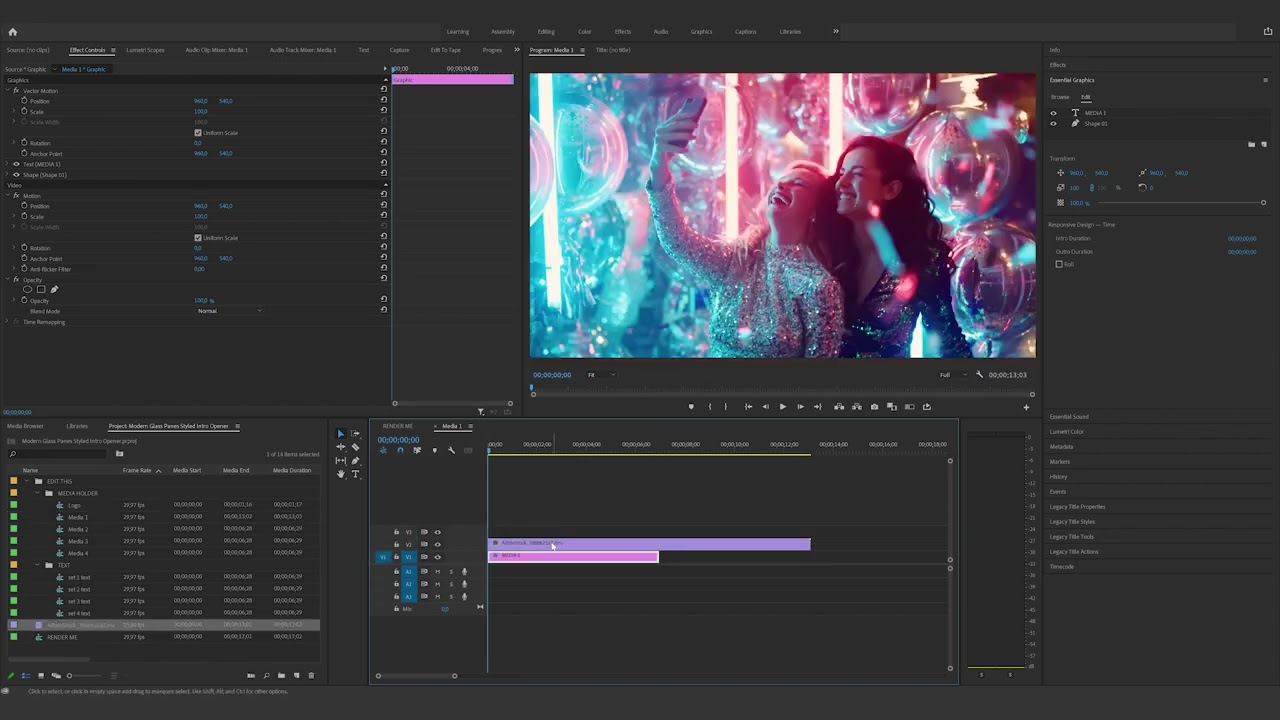
Task: Select the Slip tool
Action: [340, 461]
